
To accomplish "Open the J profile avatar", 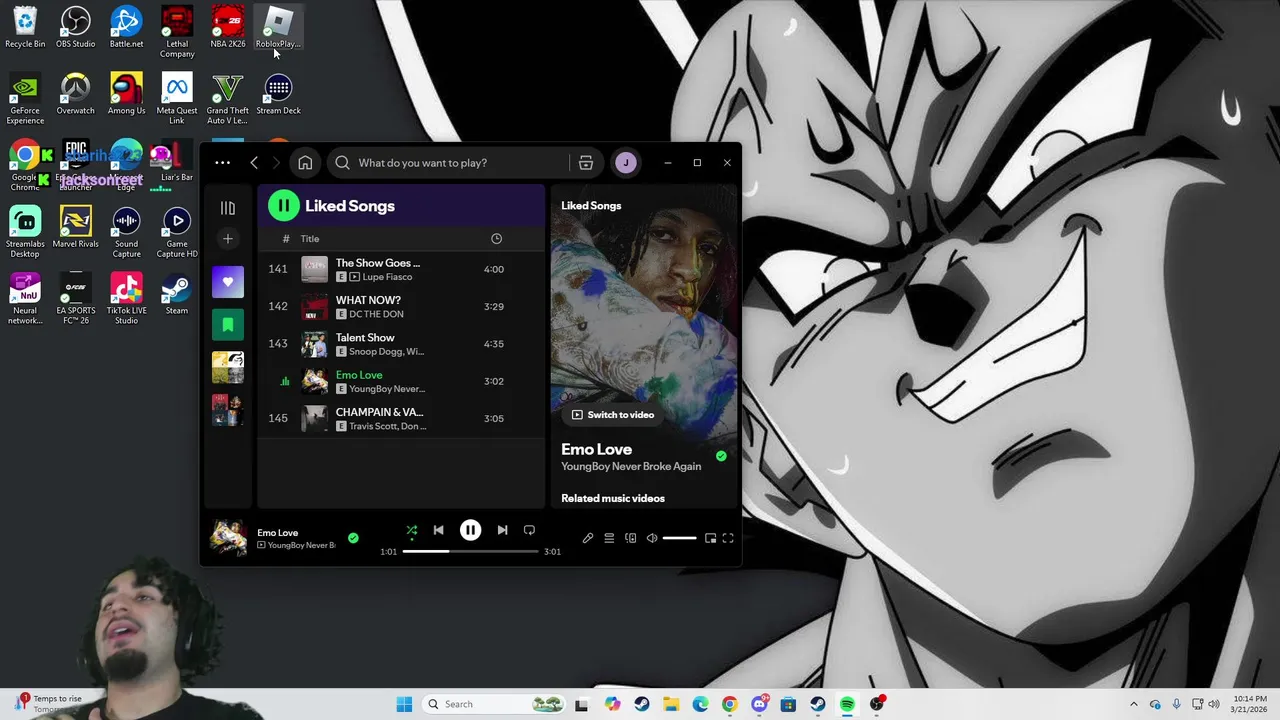I will 626,163.
